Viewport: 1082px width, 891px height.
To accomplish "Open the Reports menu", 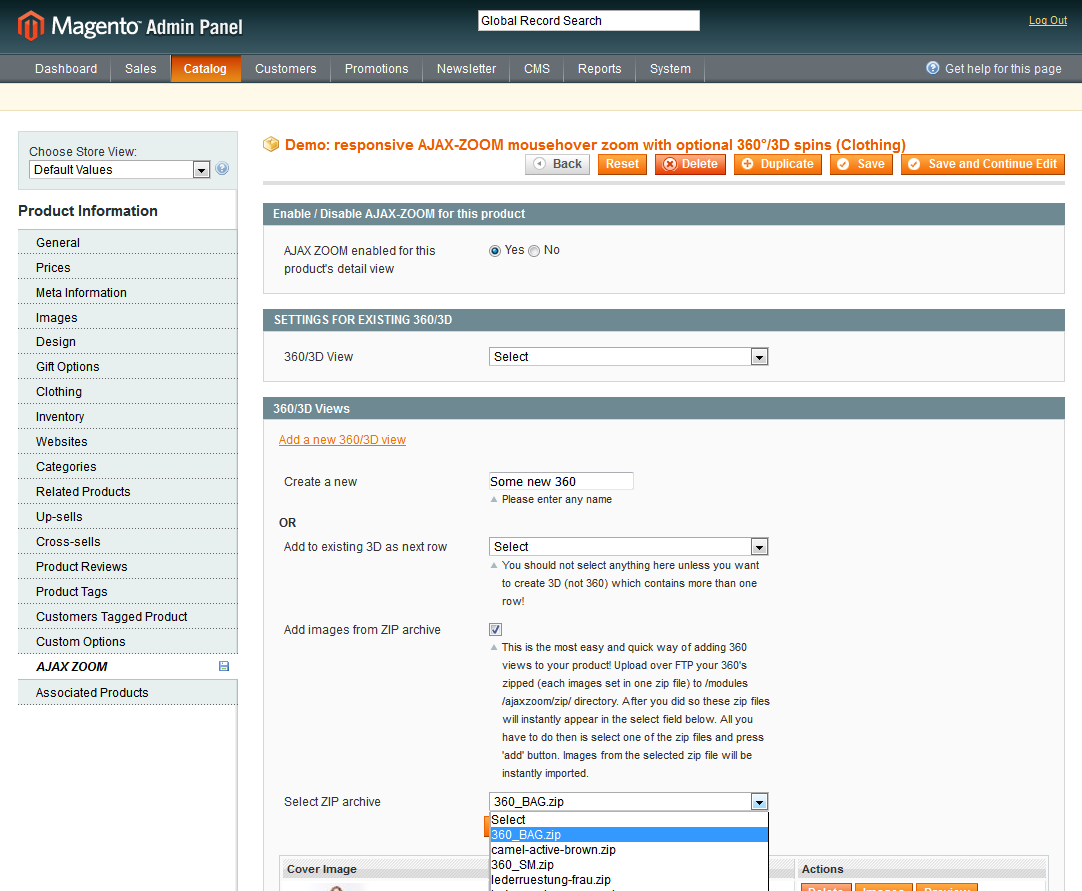I will [600, 68].
